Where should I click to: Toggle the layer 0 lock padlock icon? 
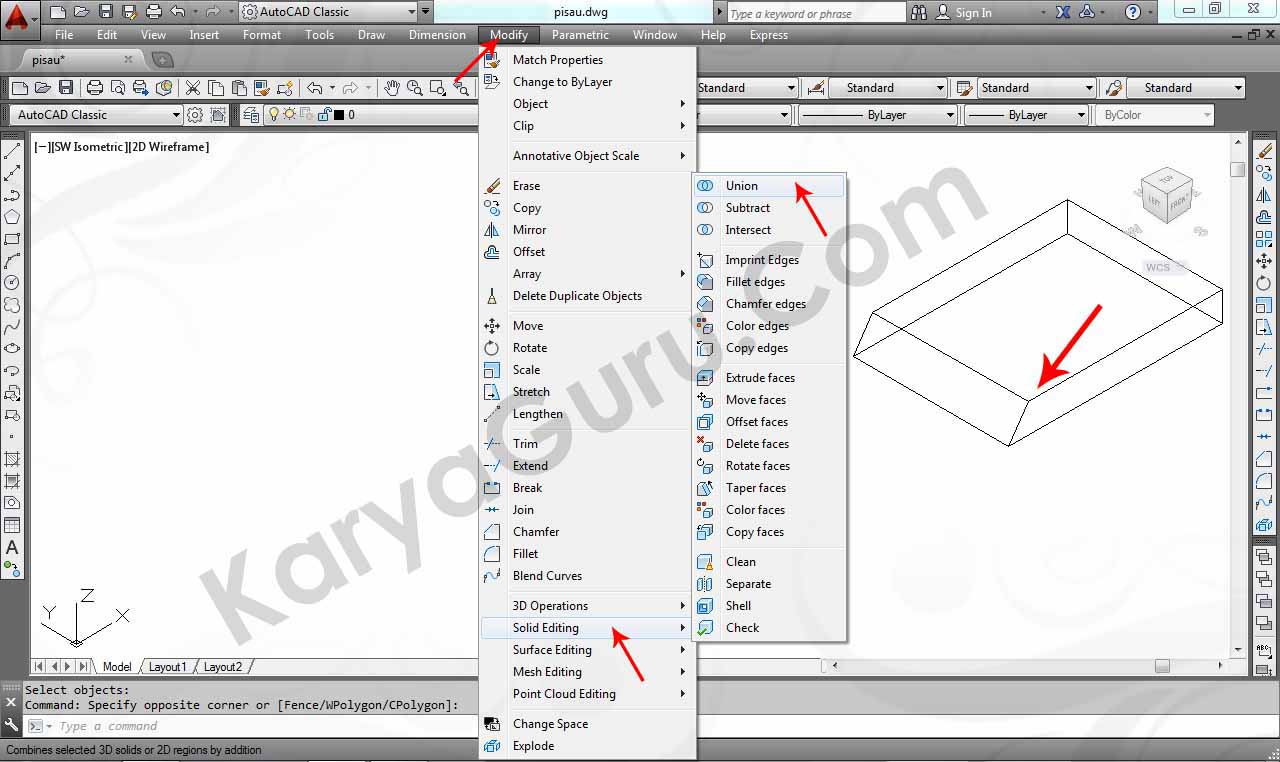322,115
